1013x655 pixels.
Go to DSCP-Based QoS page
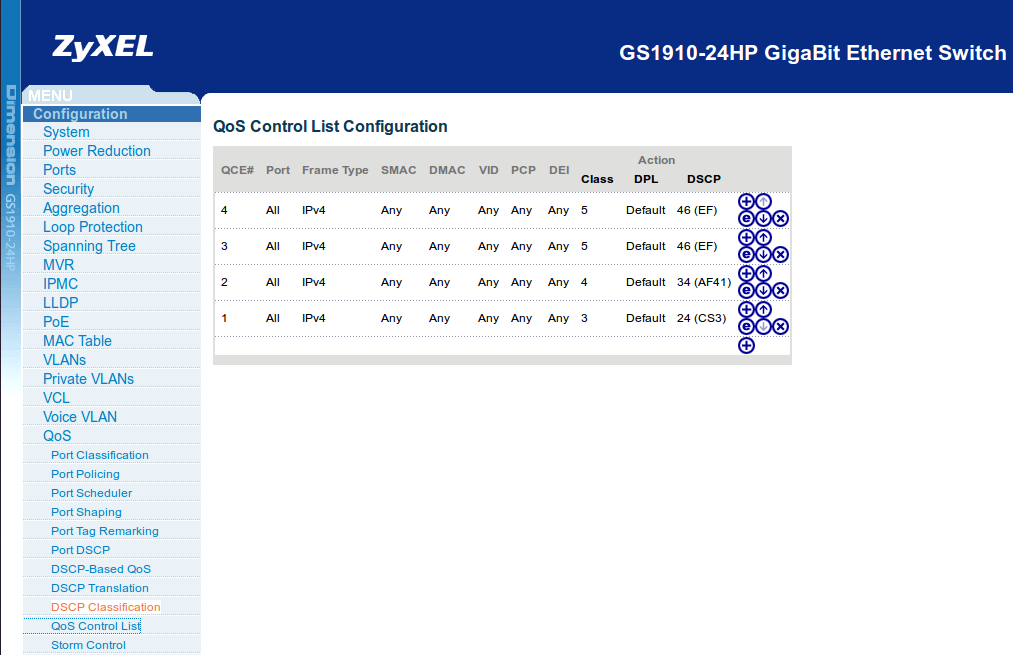click(x=101, y=569)
